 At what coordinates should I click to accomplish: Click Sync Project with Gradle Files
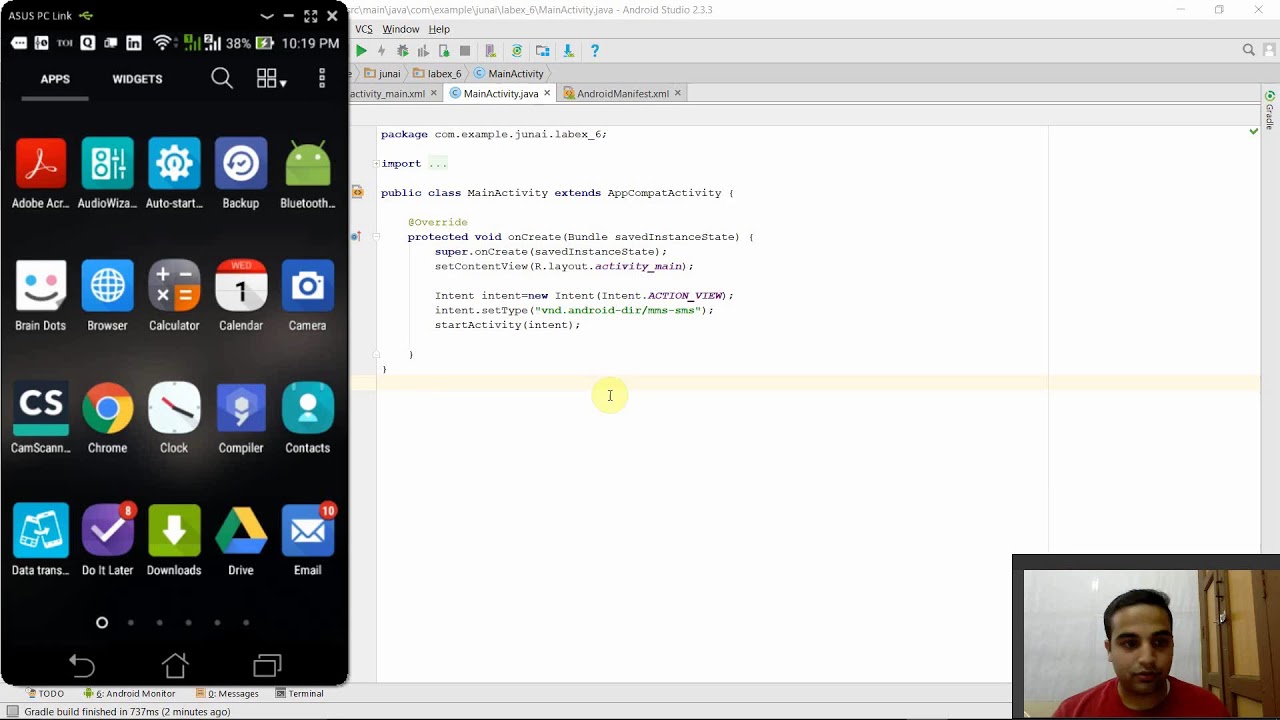(x=517, y=50)
